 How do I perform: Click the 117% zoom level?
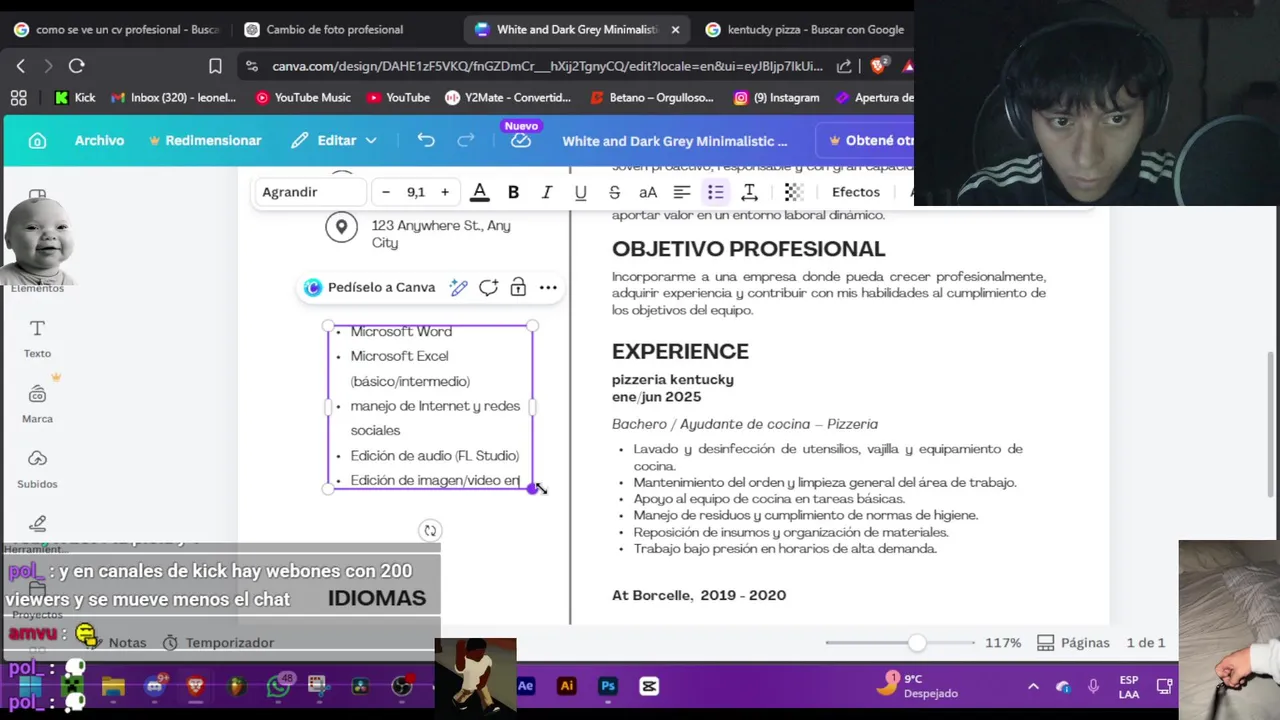point(1003,643)
